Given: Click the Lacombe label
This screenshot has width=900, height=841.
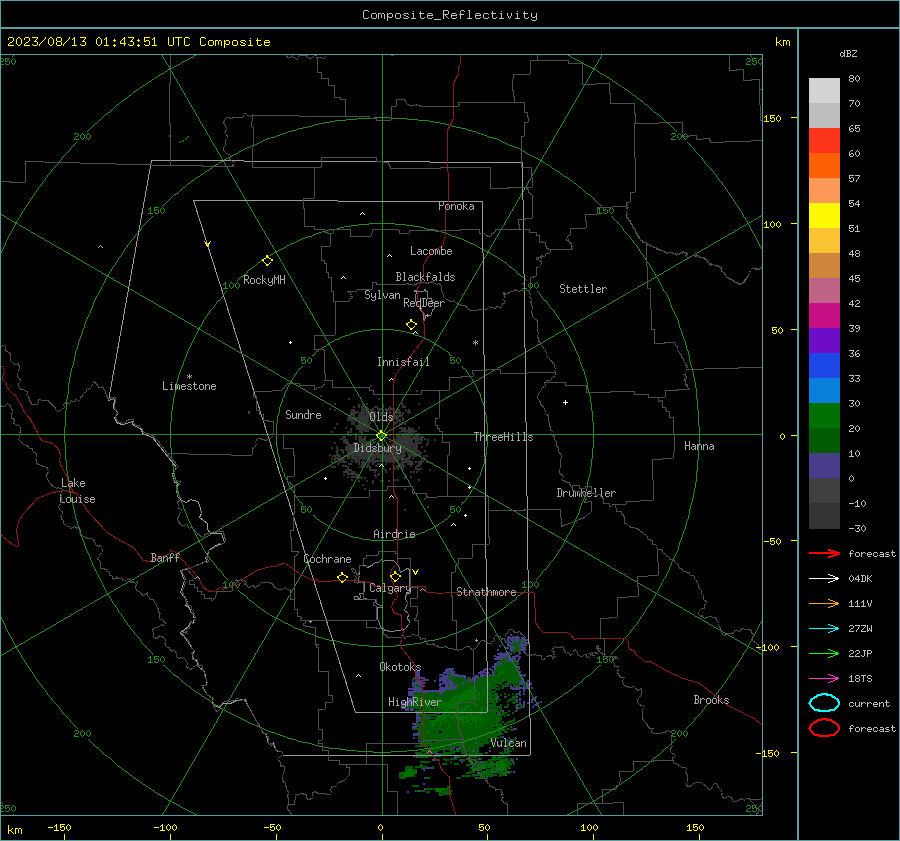Looking at the screenshot, I should point(431,251).
